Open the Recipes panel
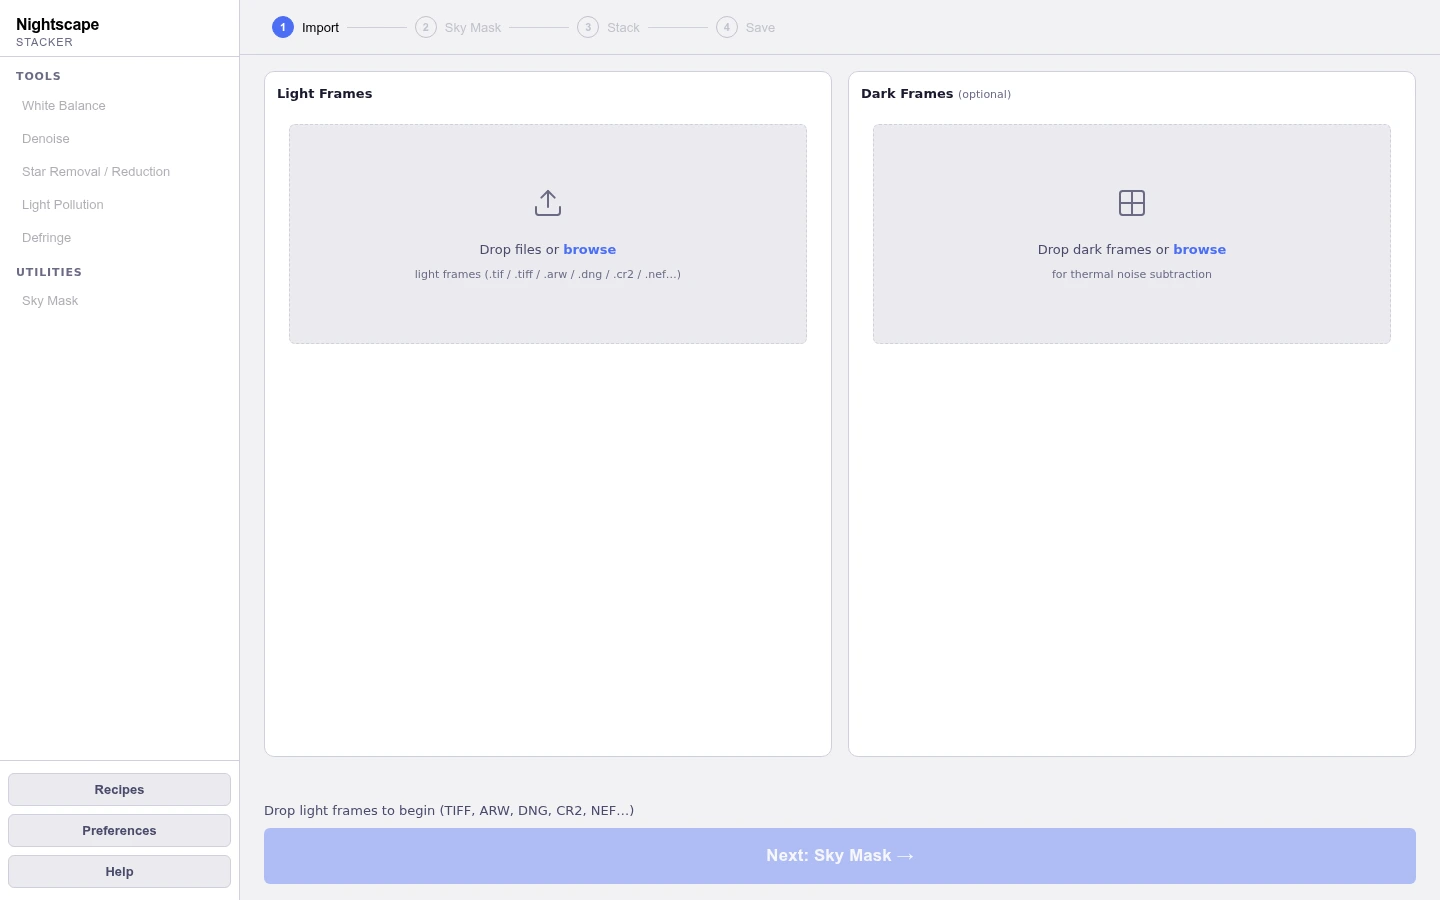This screenshot has height=900, width=1440. pyautogui.click(x=119, y=790)
